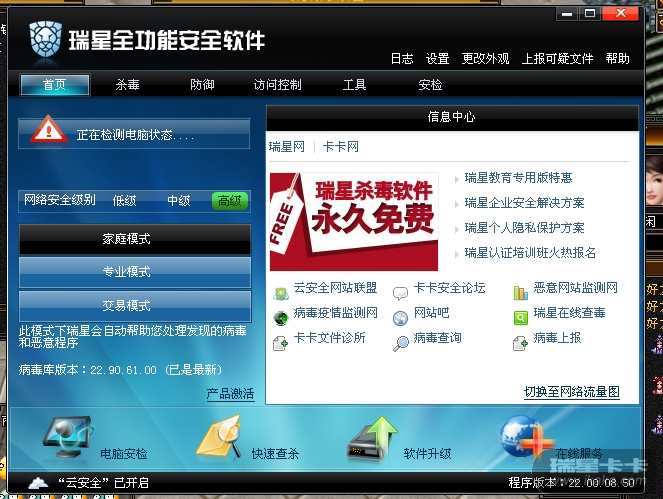Open the 安检 security check tab
The width and height of the screenshot is (663, 499).
click(x=430, y=85)
